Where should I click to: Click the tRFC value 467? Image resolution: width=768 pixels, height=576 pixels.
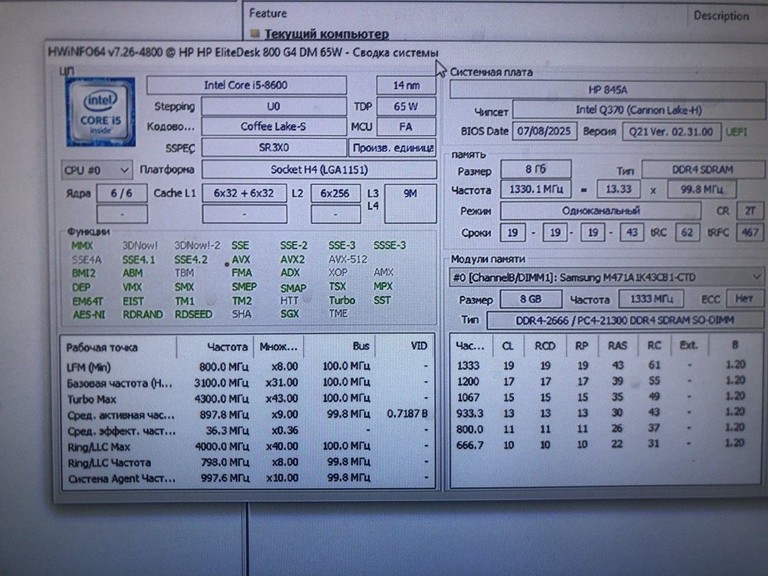click(750, 232)
